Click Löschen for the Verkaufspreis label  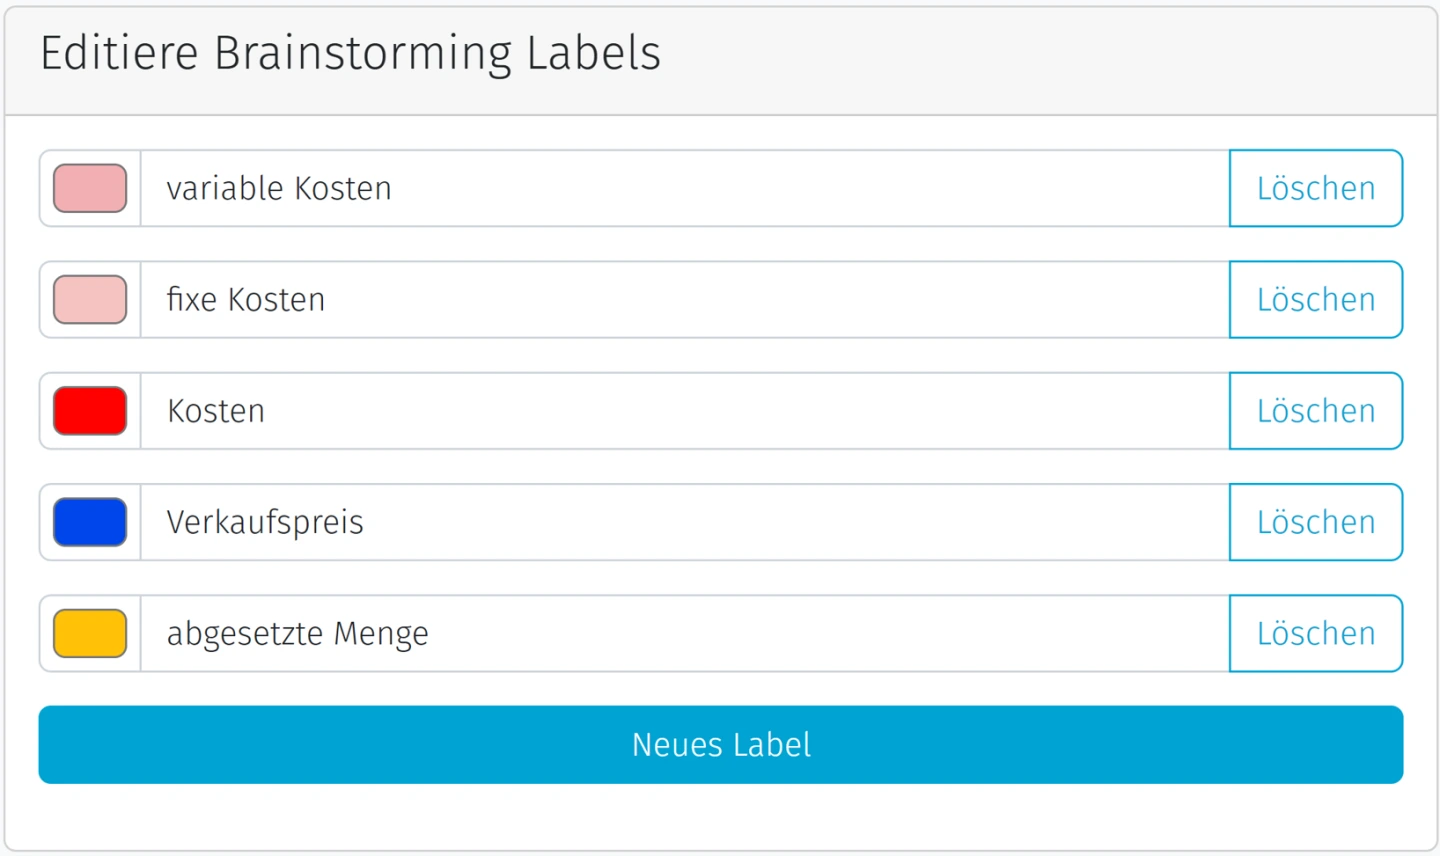(x=1315, y=522)
